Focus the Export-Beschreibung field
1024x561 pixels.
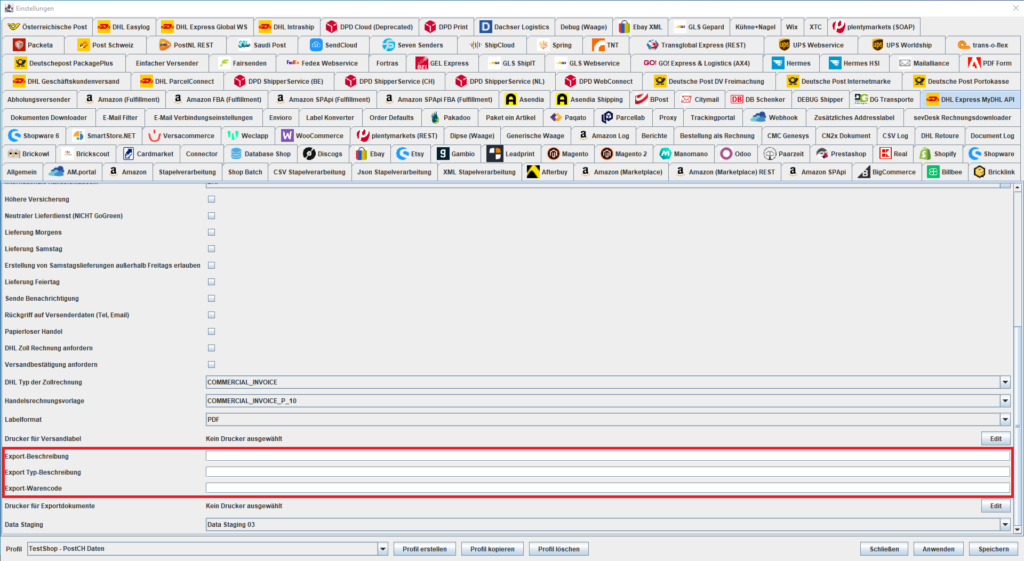click(x=608, y=456)
